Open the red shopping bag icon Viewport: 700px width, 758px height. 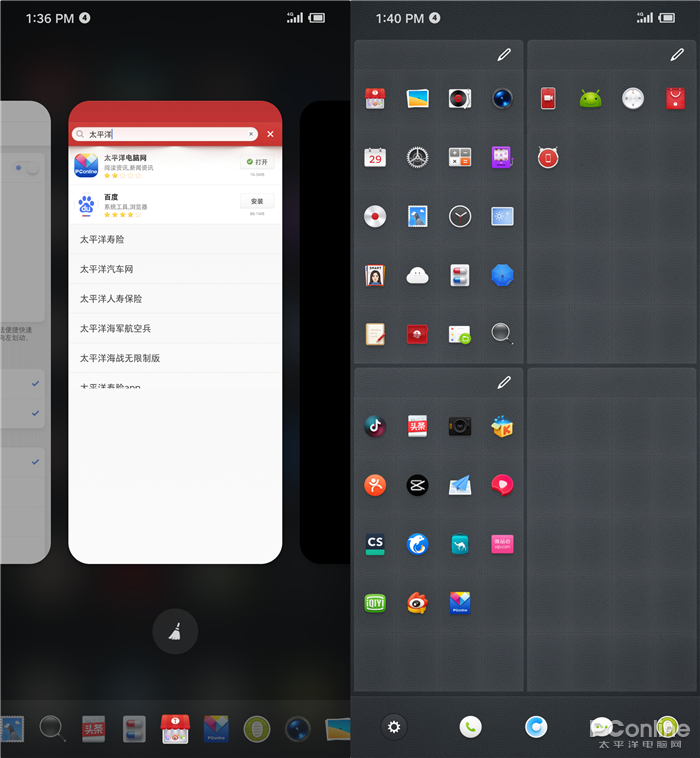[x=675, y=99]
